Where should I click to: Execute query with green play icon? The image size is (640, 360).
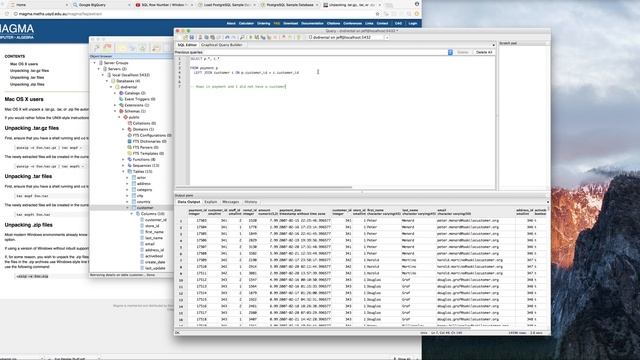(251, 37)
